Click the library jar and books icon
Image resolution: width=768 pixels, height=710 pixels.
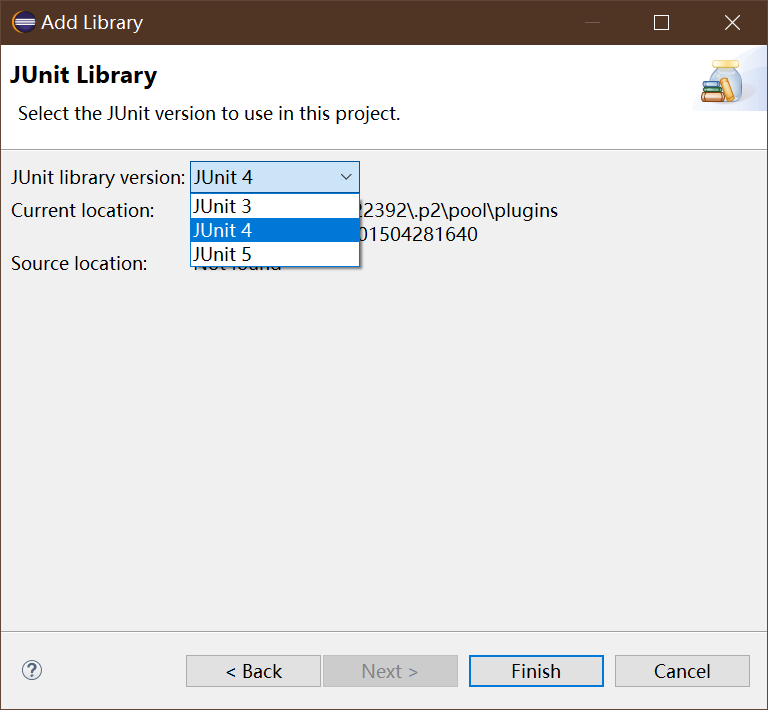click(x=721, y=81)
